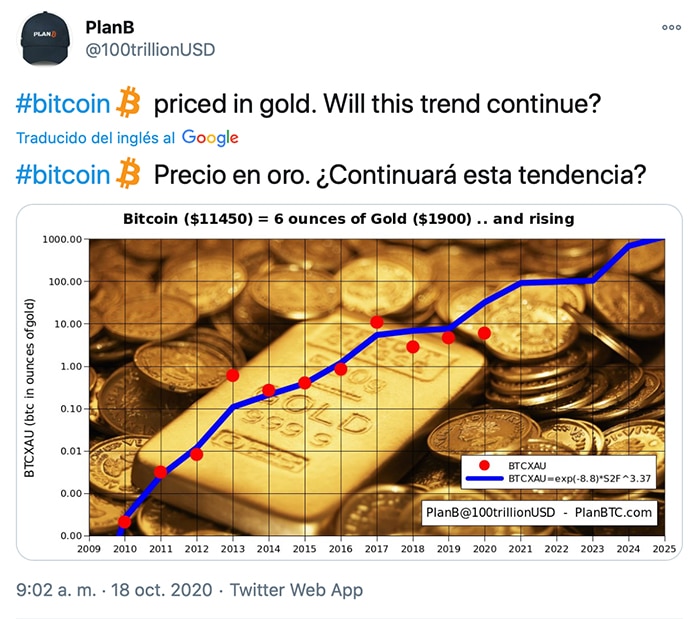The height and width of the screenshot is (619, 700).
Task: Click the #bitcoin hashtag in Spanish translation
Action: click(63, 174)
